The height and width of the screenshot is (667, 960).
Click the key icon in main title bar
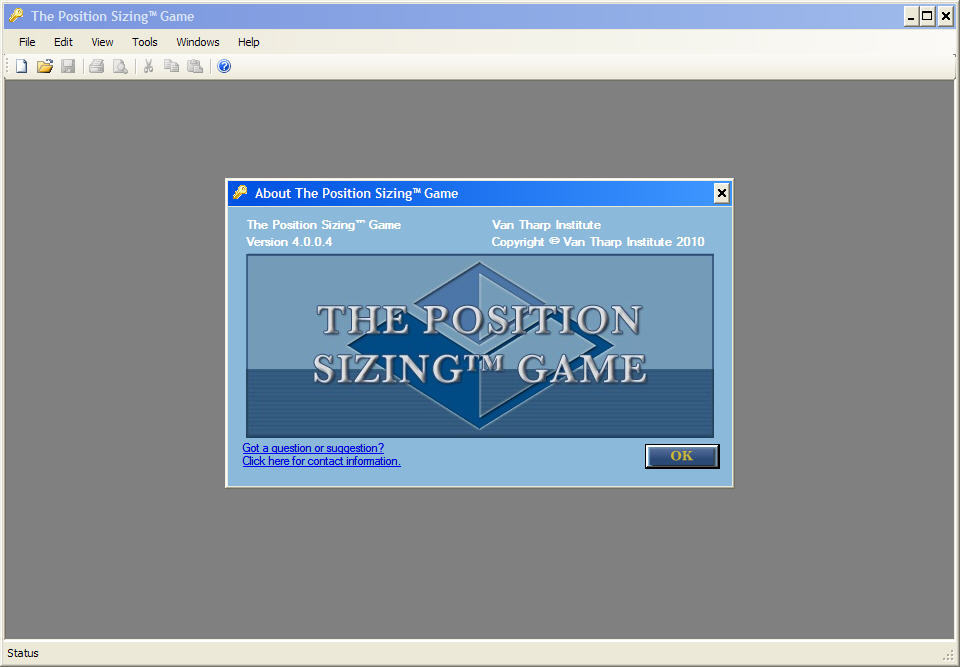16,15
